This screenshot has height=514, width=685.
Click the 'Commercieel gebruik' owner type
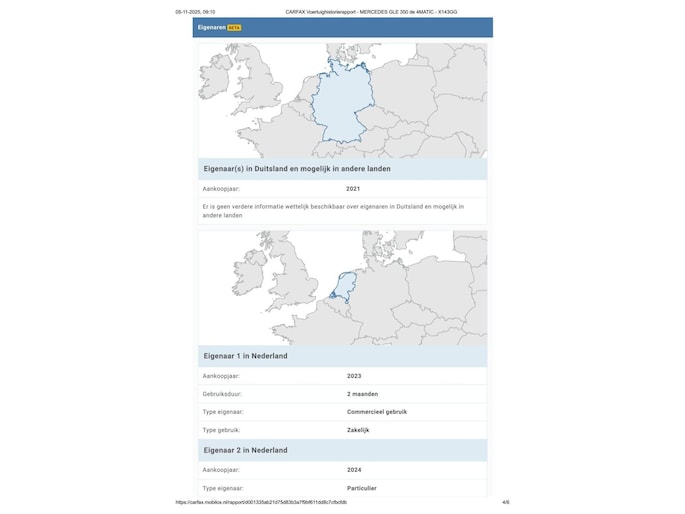pos(376,412)
